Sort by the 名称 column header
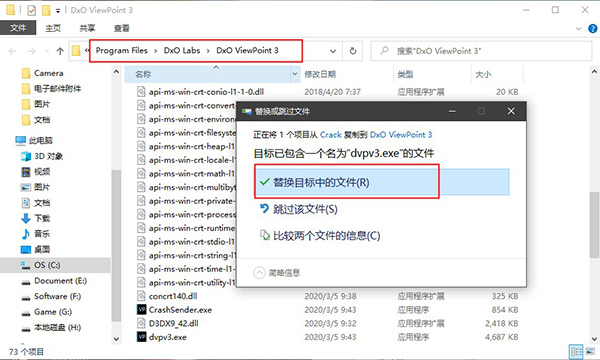The height and width of the screenshot is (360, 600). (x=208, y=74)
